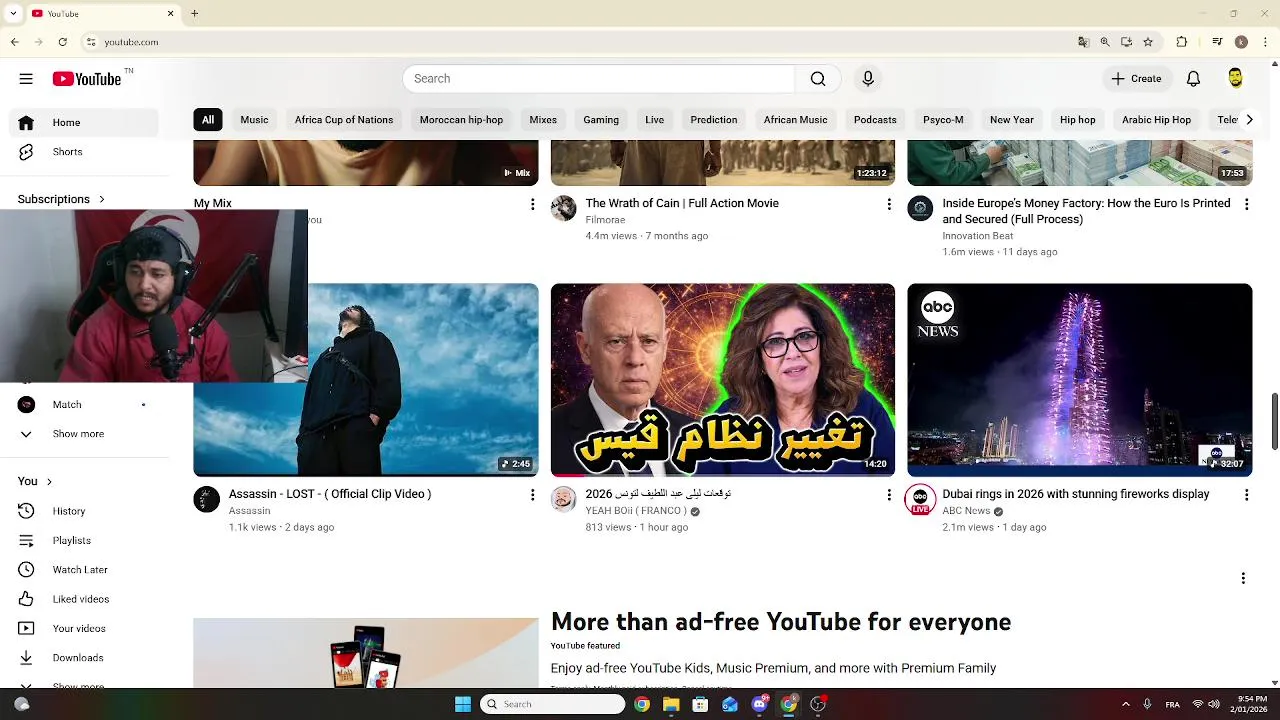Open the Dubai fireworks video thumbnail

click(x=1079, y=380)
